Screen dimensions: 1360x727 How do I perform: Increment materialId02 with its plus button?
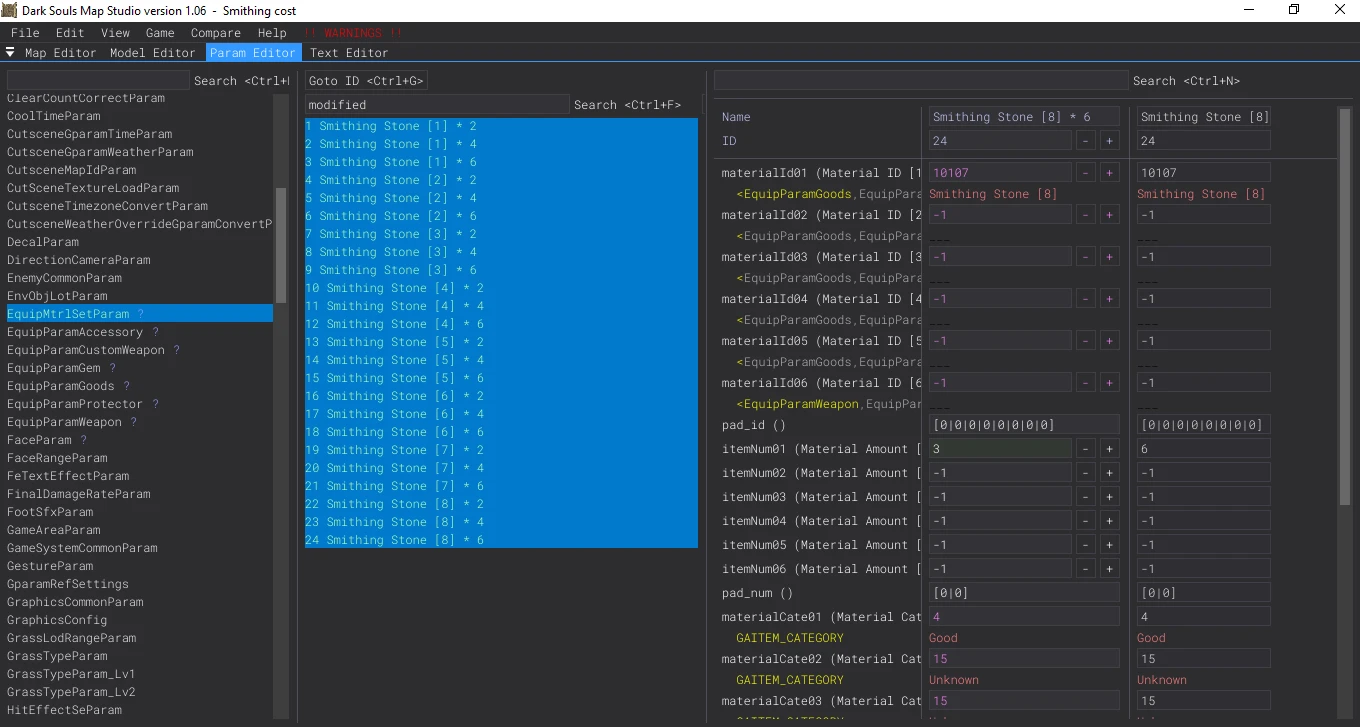click(1109, 215)
